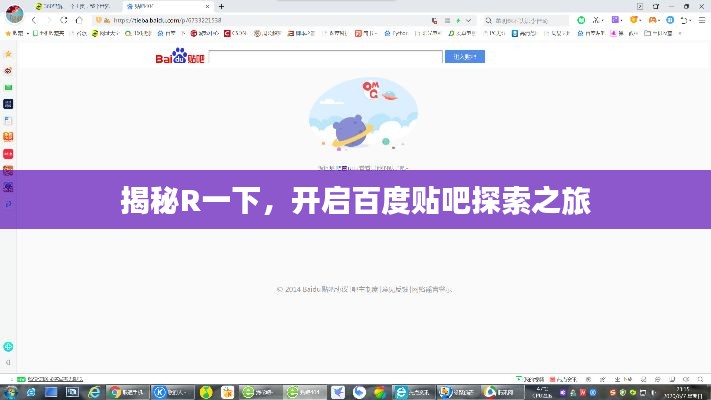Open Internet Explorer from the taskbar
The height and width of the screenshot is (400, 711).
(x=94, y=392)
